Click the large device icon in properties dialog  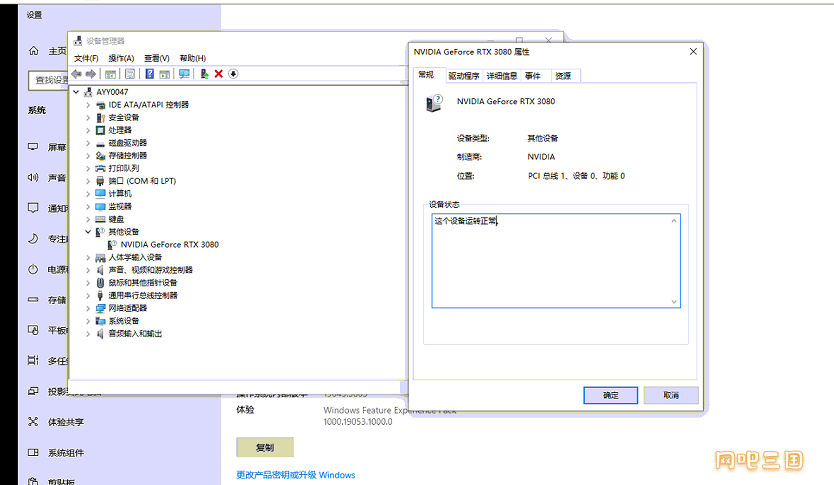click(434, 102)
